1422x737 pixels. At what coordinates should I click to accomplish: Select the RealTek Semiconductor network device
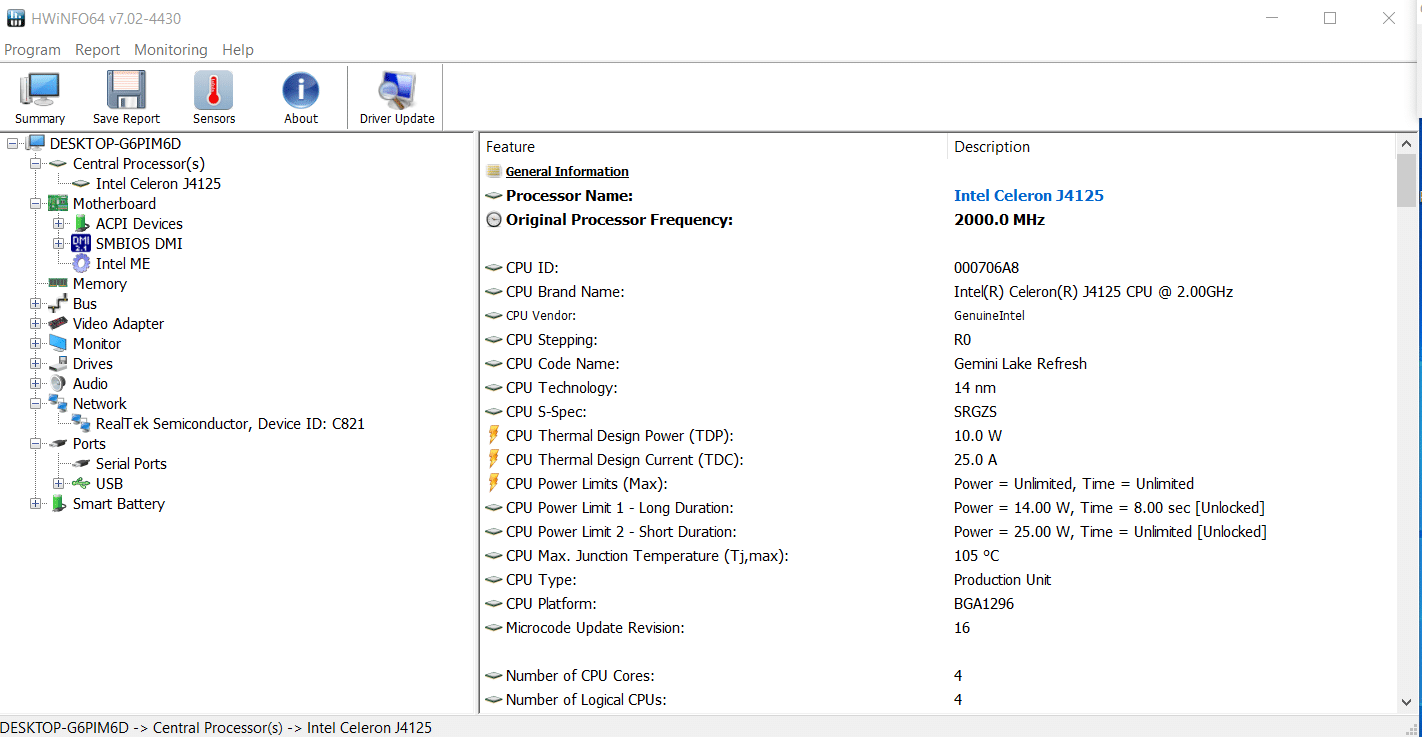point(230,423)
